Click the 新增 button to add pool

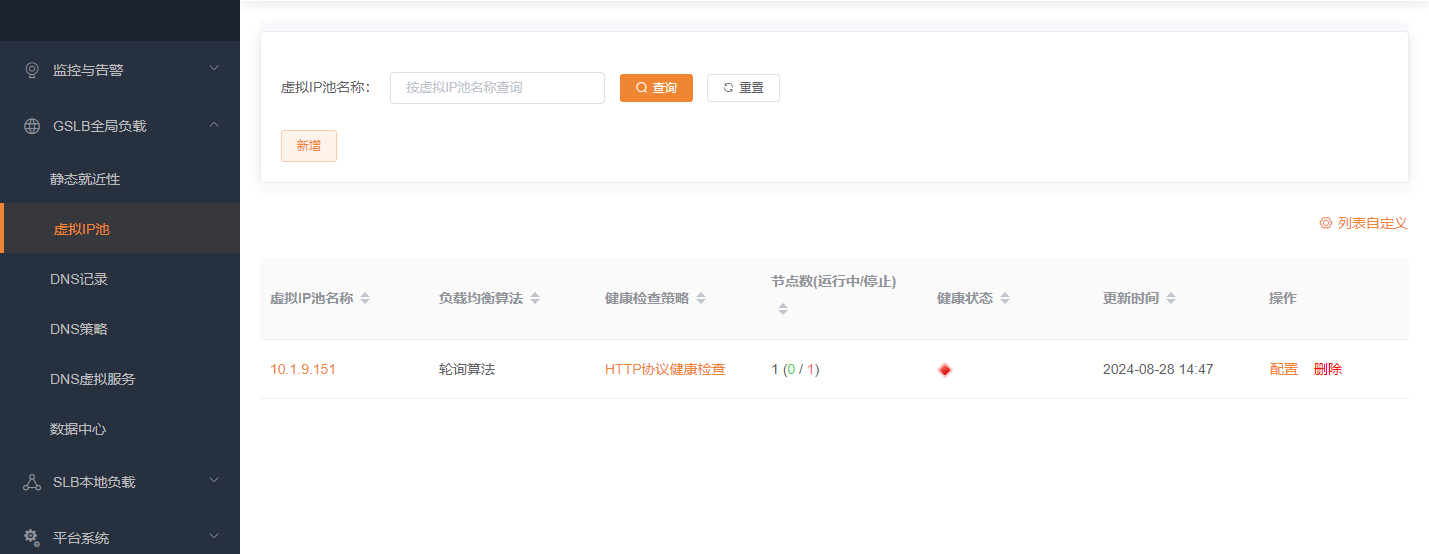(x=308, y=146)
